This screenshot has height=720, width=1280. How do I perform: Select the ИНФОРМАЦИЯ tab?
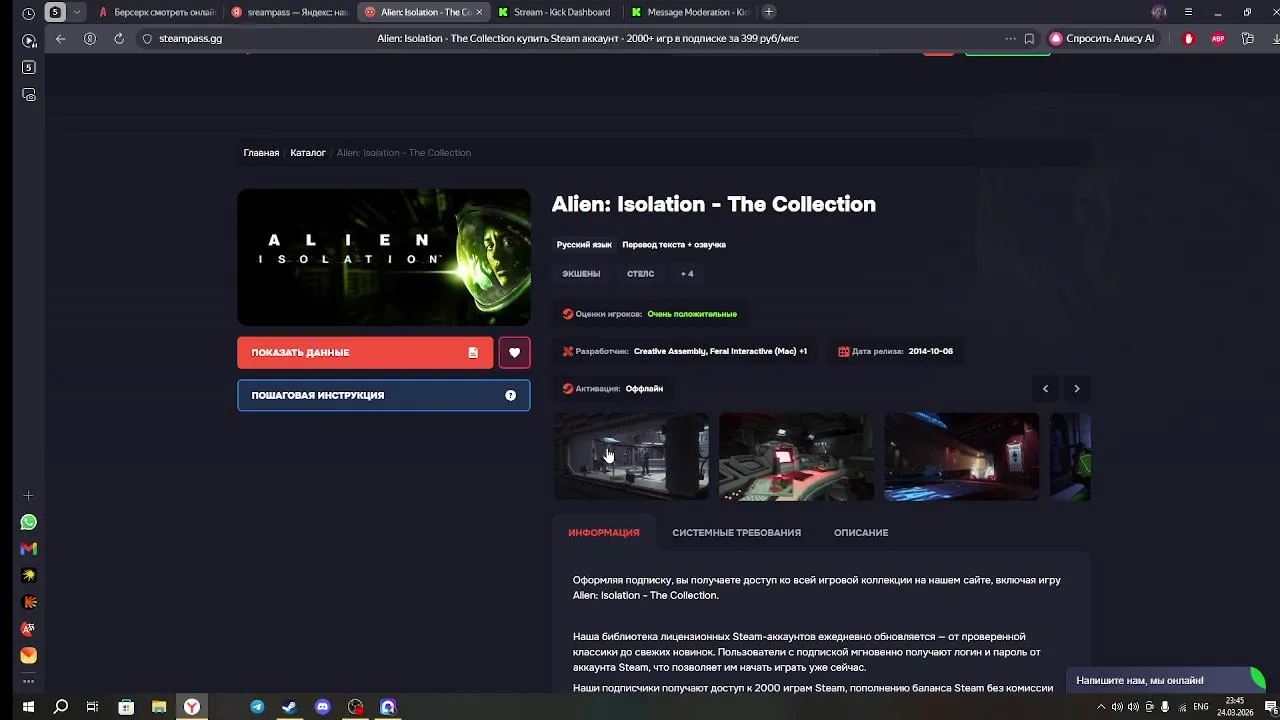coord(604,532)
